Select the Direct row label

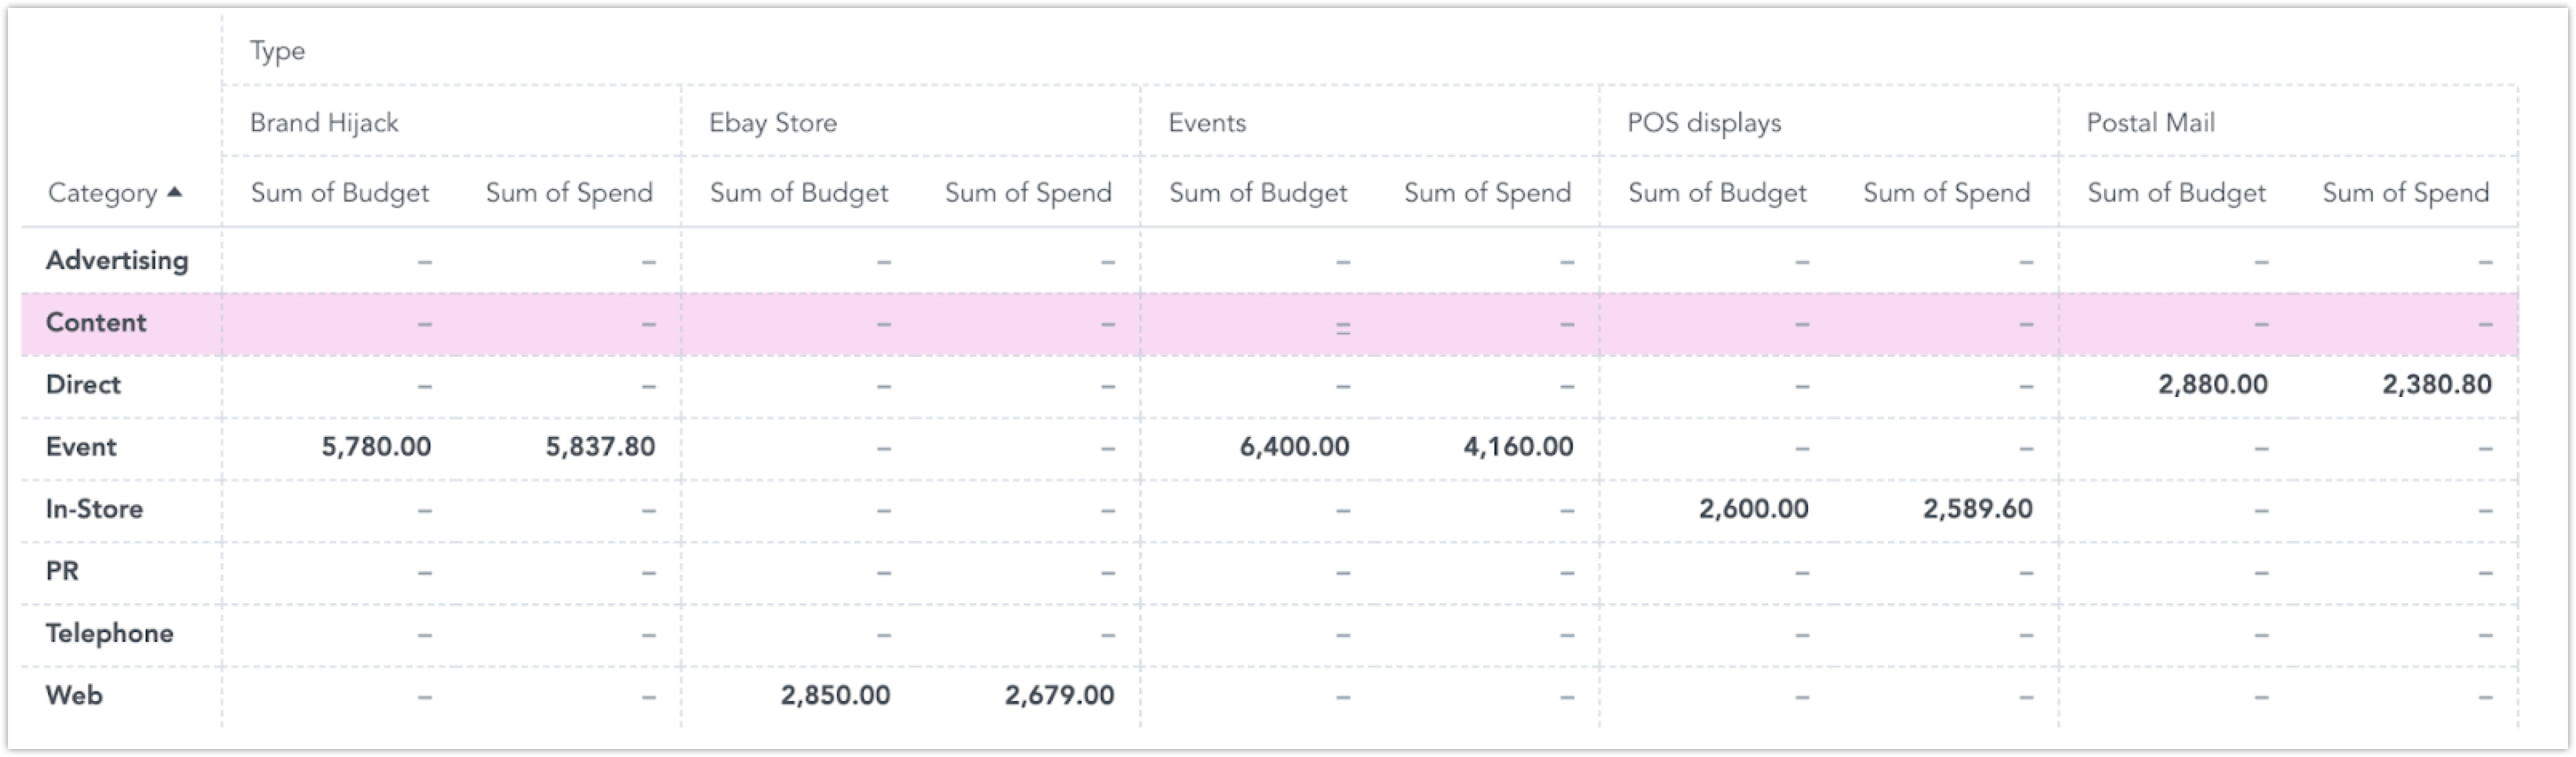coord(83,385)
